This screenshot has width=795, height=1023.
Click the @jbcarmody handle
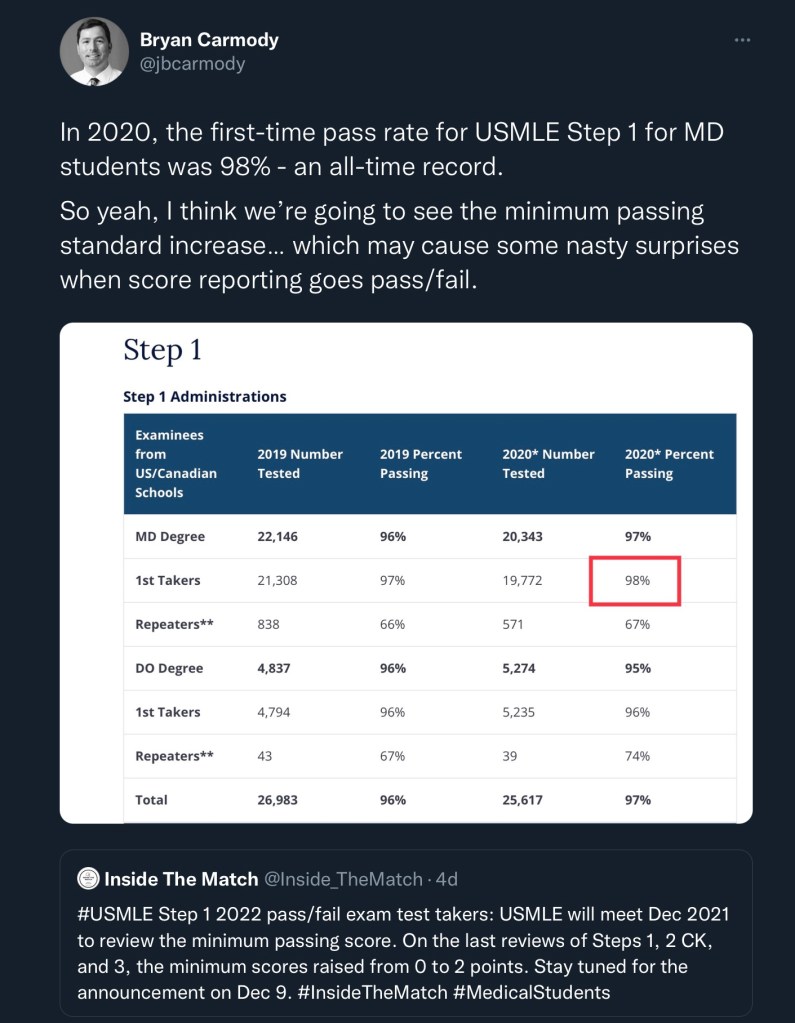click(x=192, y=64)
